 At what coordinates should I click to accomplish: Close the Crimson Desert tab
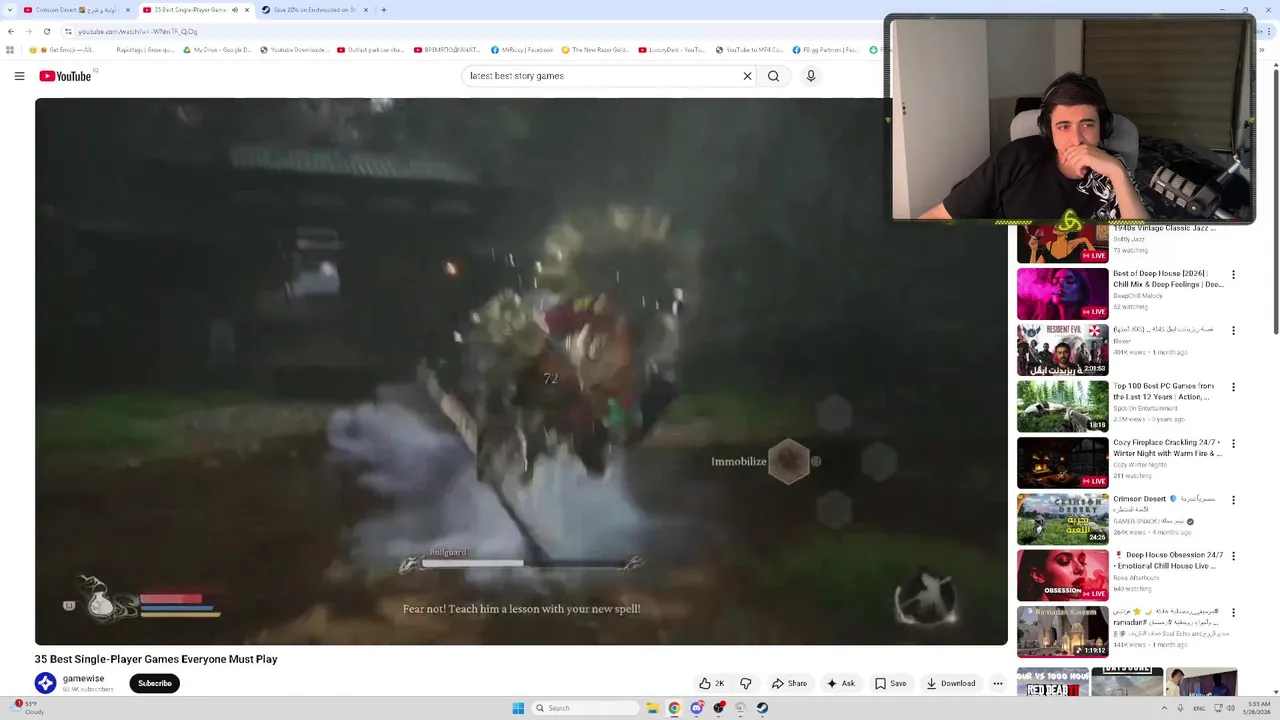coord(128,10)
